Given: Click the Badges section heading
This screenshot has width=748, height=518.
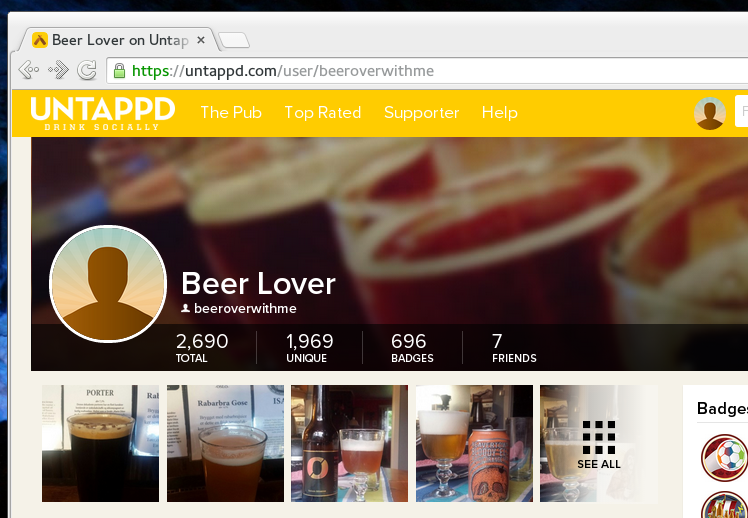Looking at the screenshot, I should [722, 408].
